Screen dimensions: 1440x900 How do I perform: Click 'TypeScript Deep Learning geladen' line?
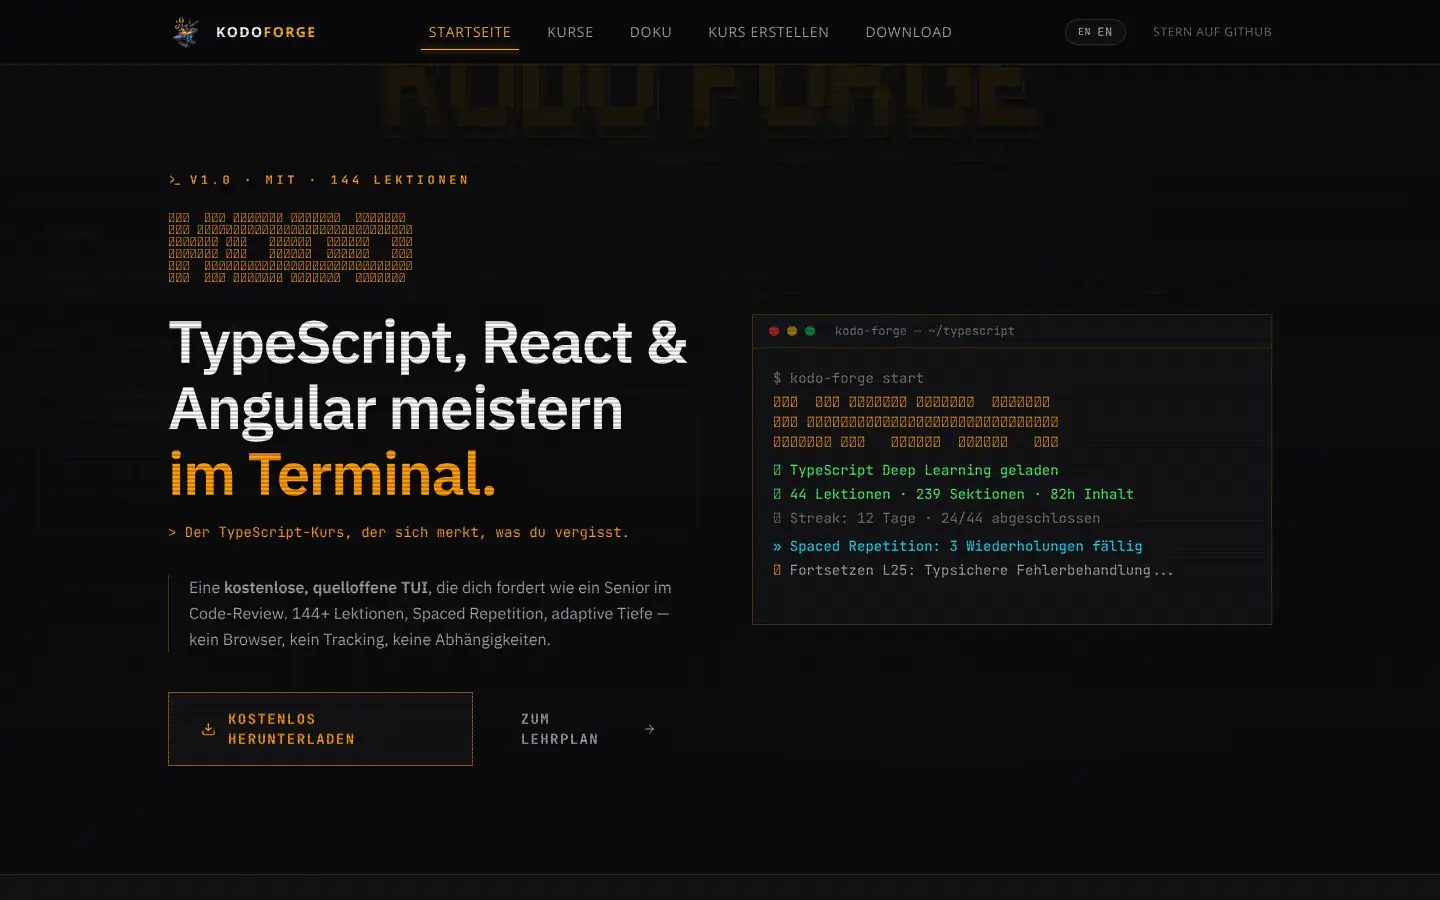point(915,470)
